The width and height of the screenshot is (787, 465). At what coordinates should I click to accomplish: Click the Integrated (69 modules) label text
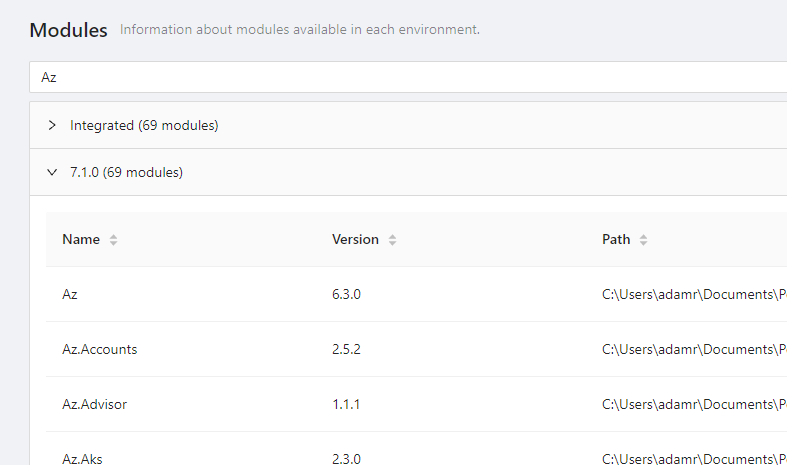click(x=144, y=125)
